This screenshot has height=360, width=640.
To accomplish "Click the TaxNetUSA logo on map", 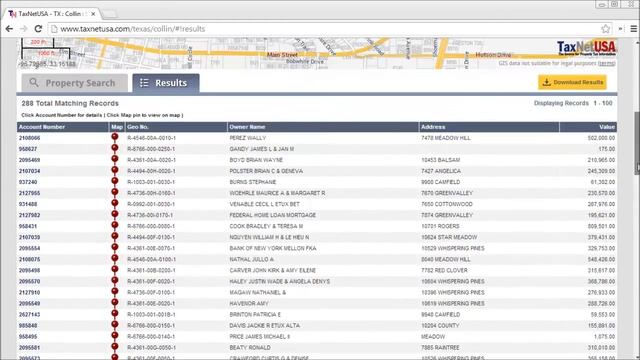I will 587,48.
